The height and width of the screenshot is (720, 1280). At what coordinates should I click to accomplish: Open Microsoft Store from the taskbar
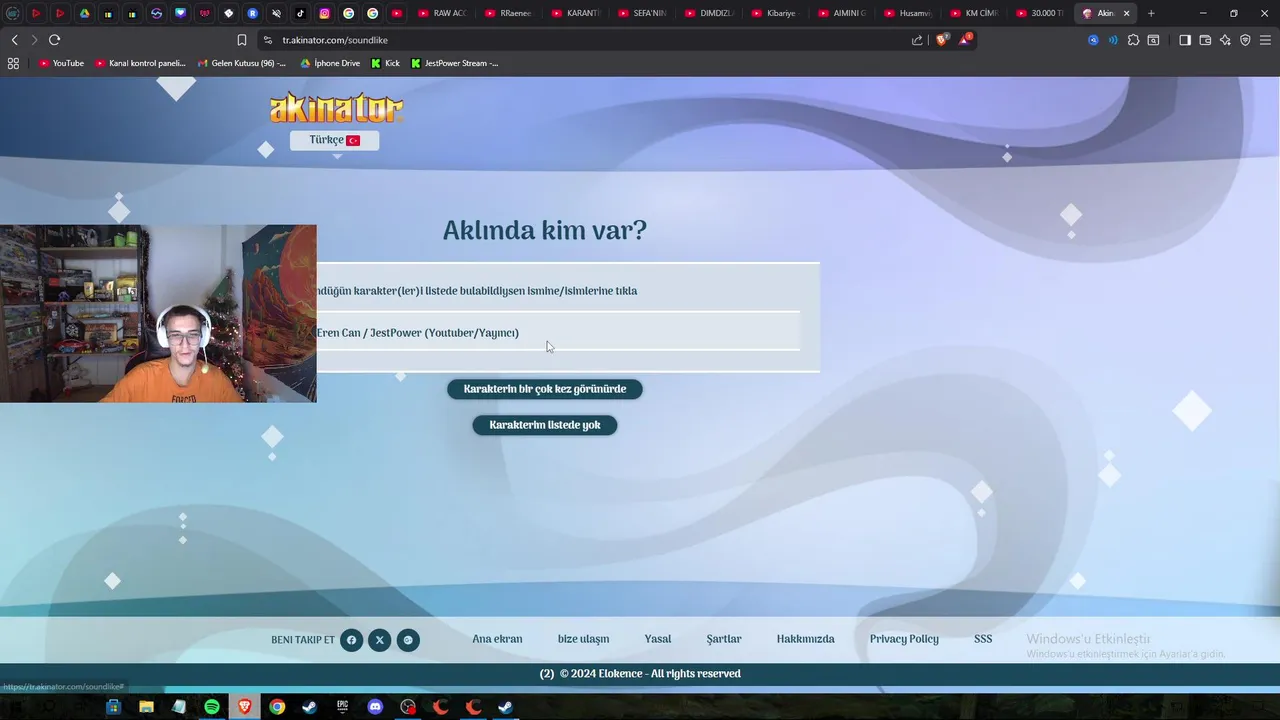tap(113, 707)
